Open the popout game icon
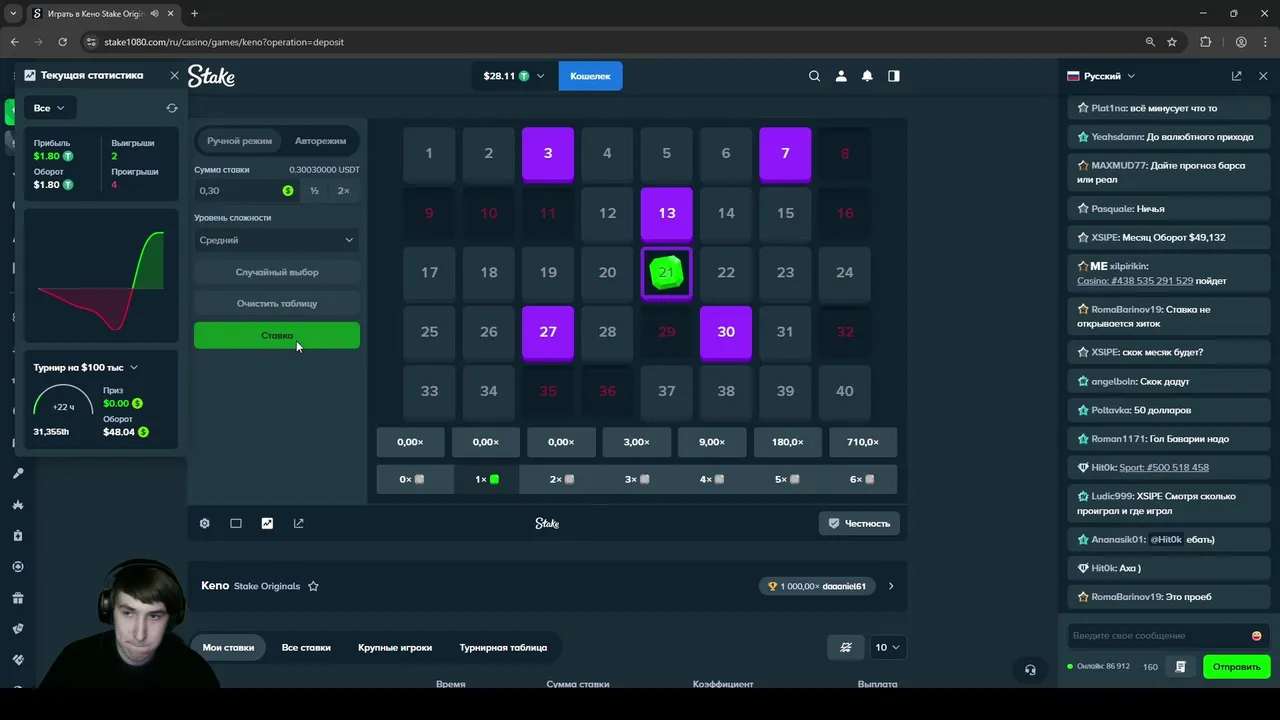 coord(298,523)
